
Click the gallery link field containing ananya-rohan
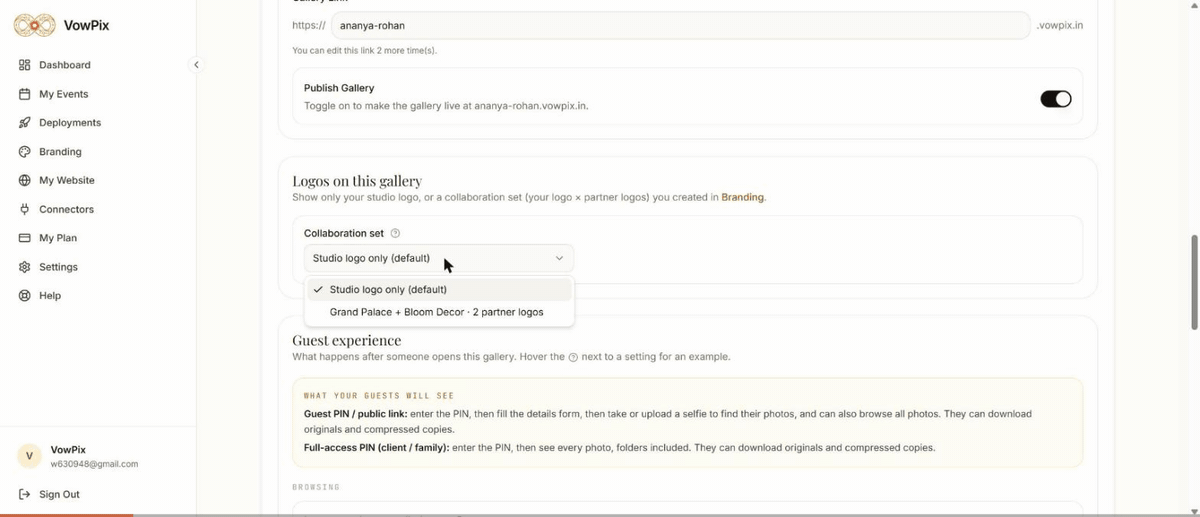click(680, 25)
